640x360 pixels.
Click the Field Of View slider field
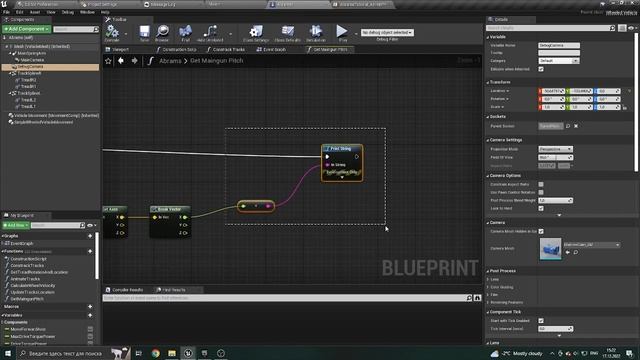pos(555,158)
